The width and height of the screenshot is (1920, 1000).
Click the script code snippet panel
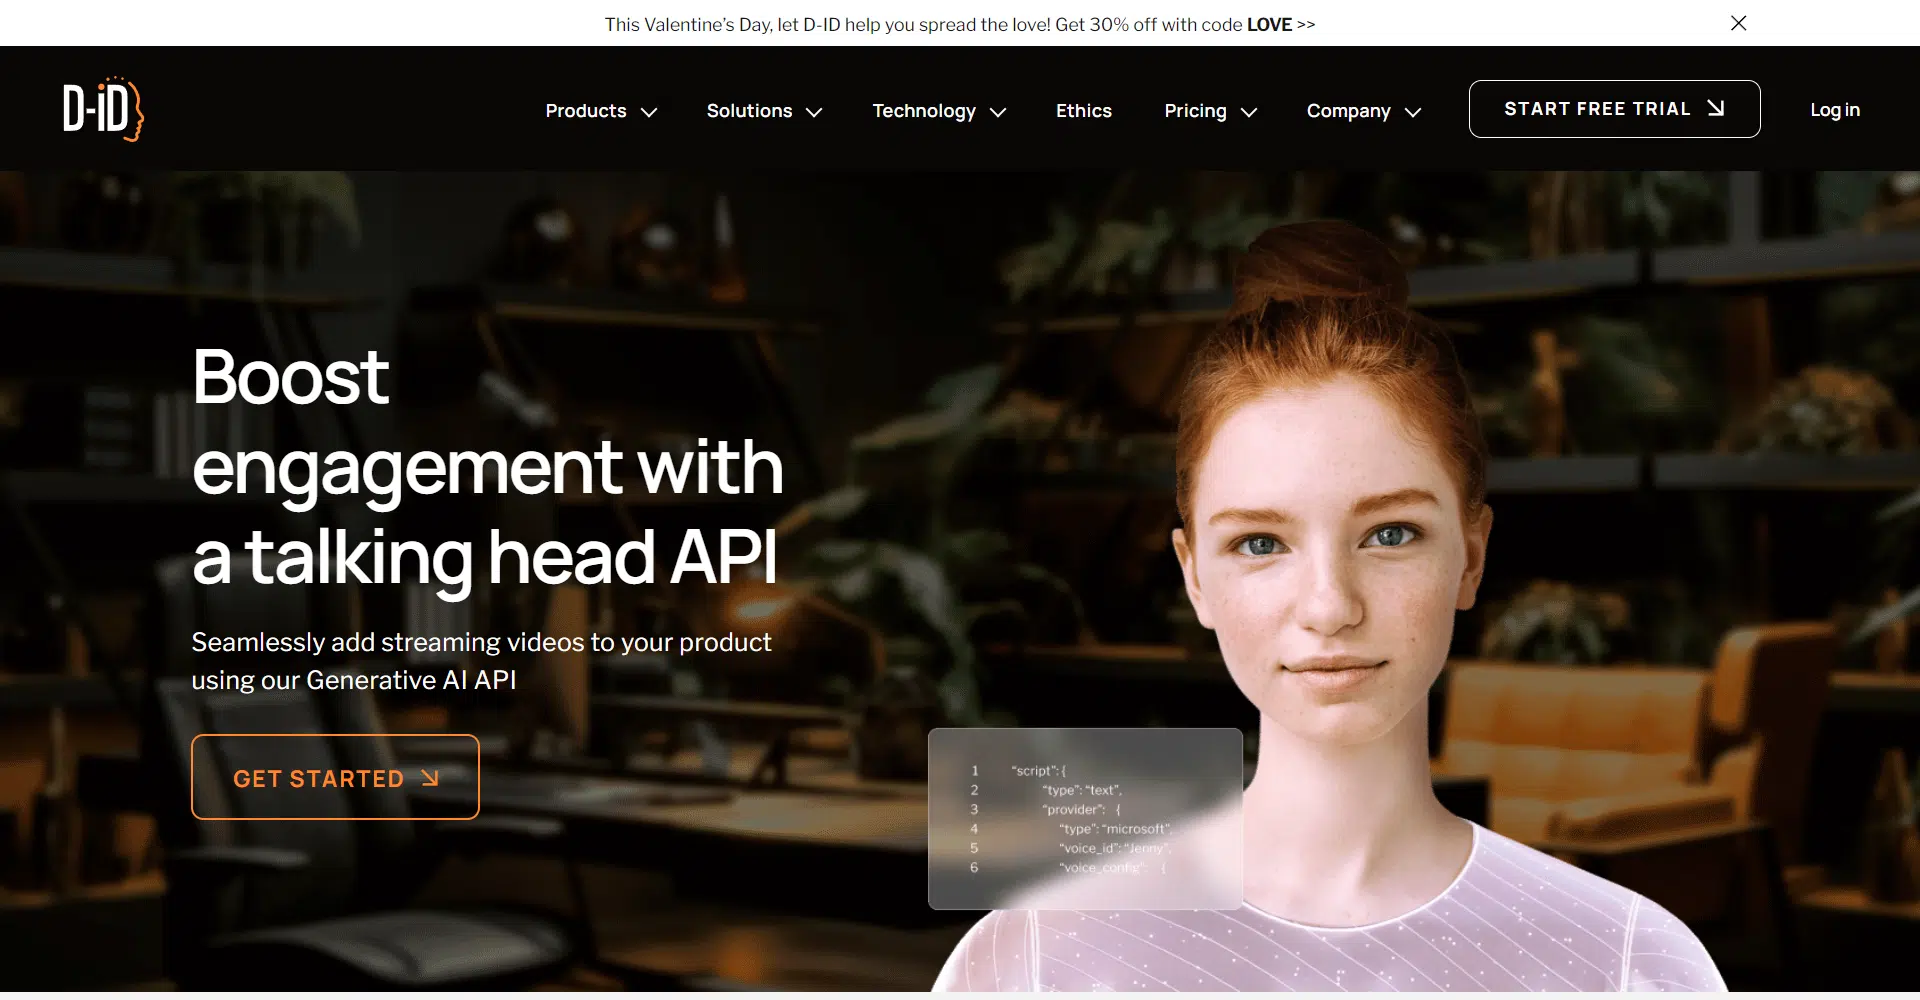pos(1084,818)
